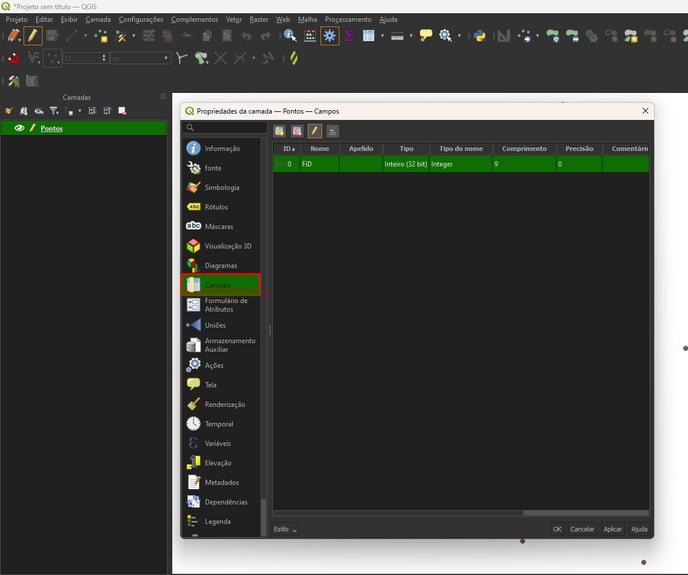Click the gear-with-cursor Run Feature Action icon
The width and height of the screenshot is (688, 575).
point(445,36)
